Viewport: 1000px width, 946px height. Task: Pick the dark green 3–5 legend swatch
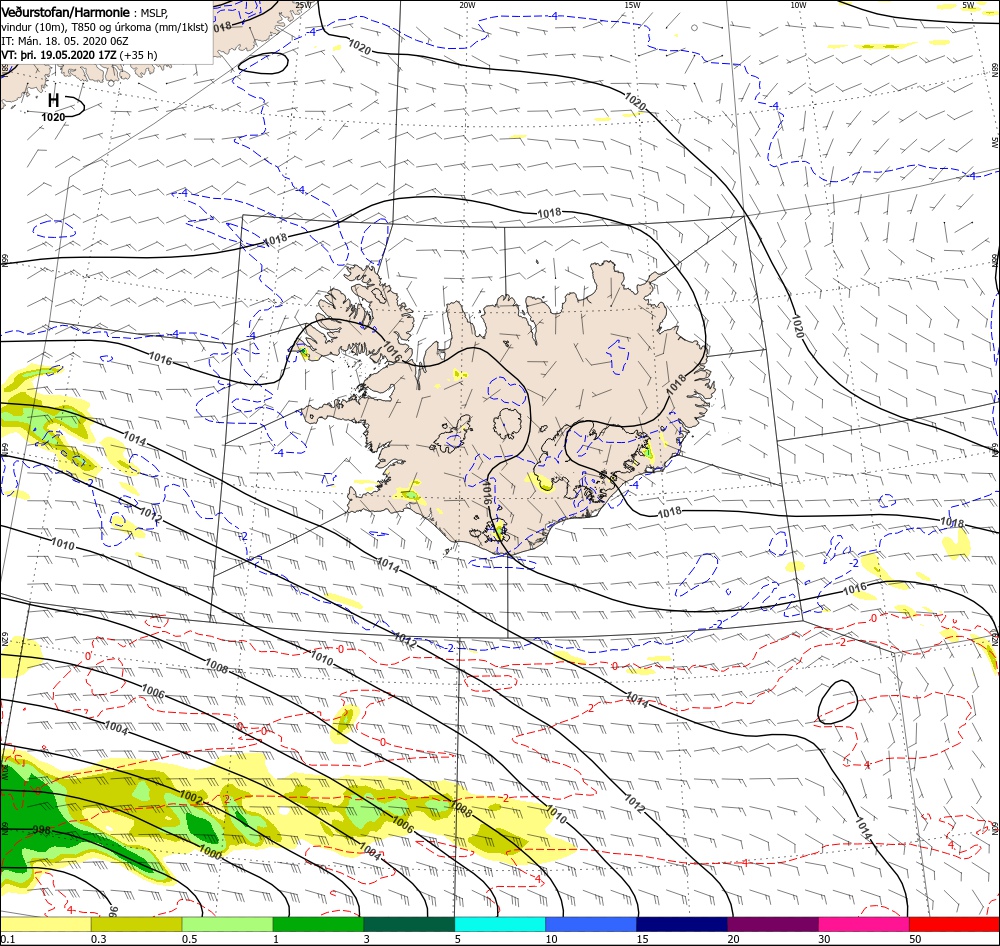pyautogui.click(x=409, y=924)
